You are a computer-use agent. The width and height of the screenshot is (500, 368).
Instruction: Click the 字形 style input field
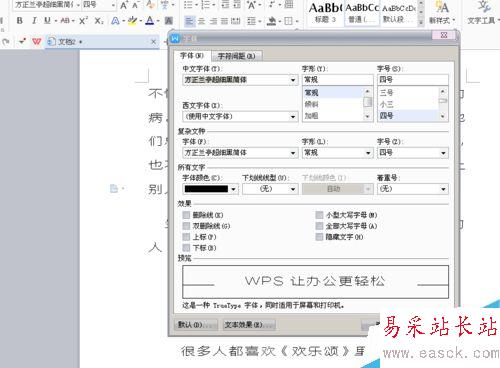tap(337, 80)
